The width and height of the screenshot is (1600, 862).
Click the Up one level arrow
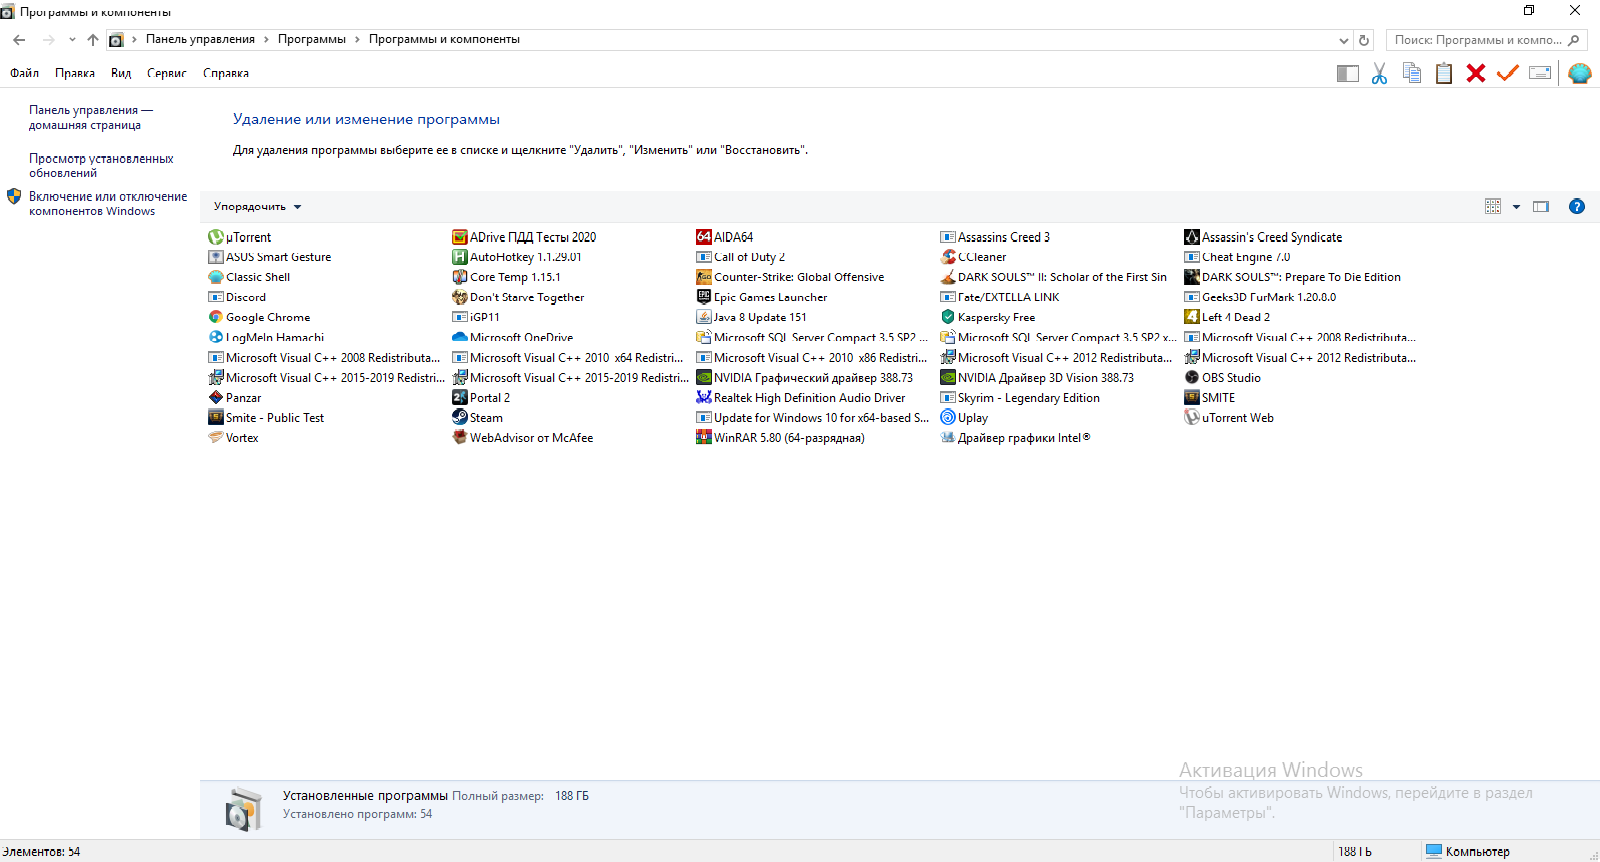(93, 40)
